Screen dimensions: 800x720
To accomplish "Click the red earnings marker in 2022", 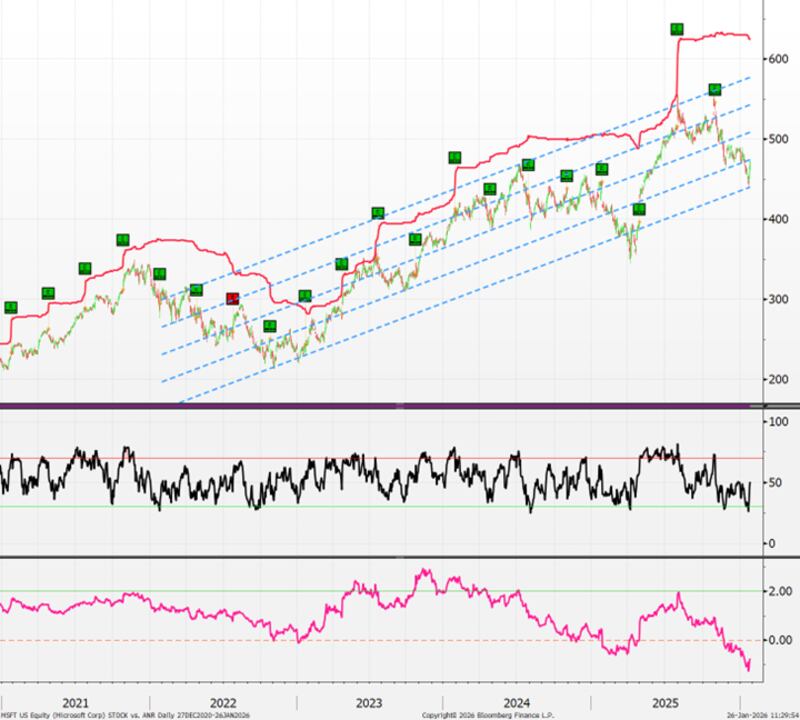I will click(232, 298).
